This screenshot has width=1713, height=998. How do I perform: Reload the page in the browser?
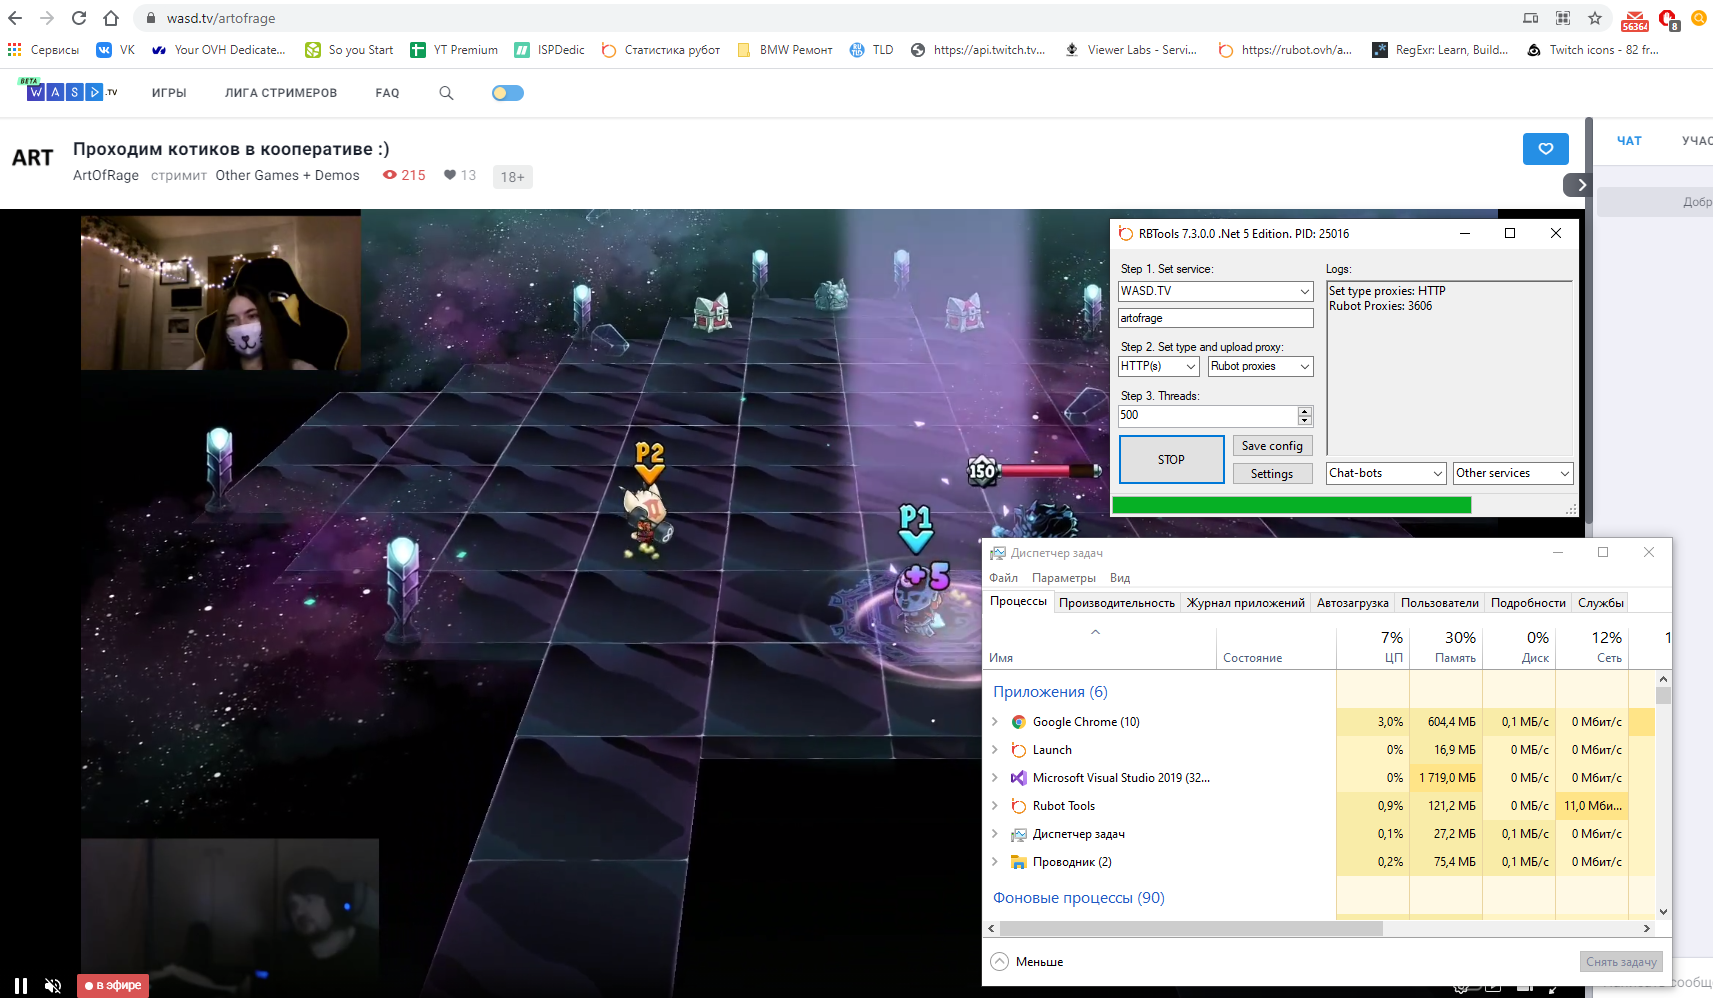pos(79,18)
